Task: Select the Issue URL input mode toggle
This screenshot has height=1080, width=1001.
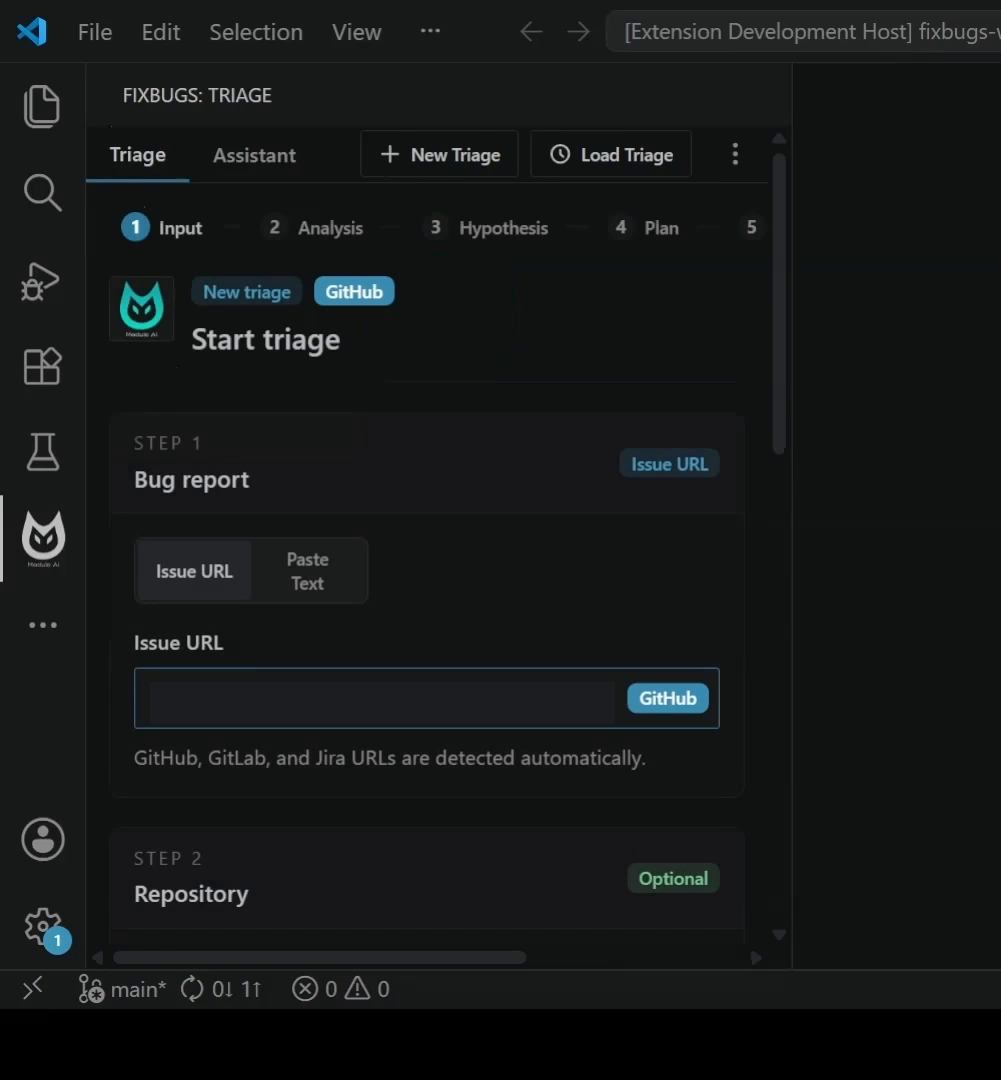Action: [194, 571]
